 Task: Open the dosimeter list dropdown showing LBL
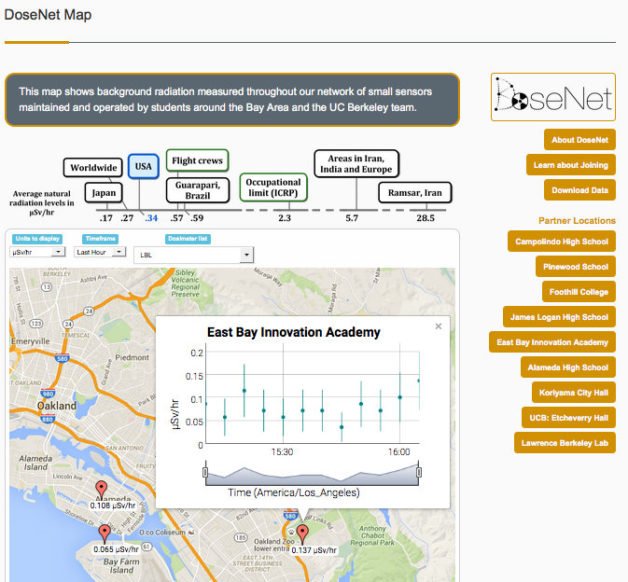point(194,255)
